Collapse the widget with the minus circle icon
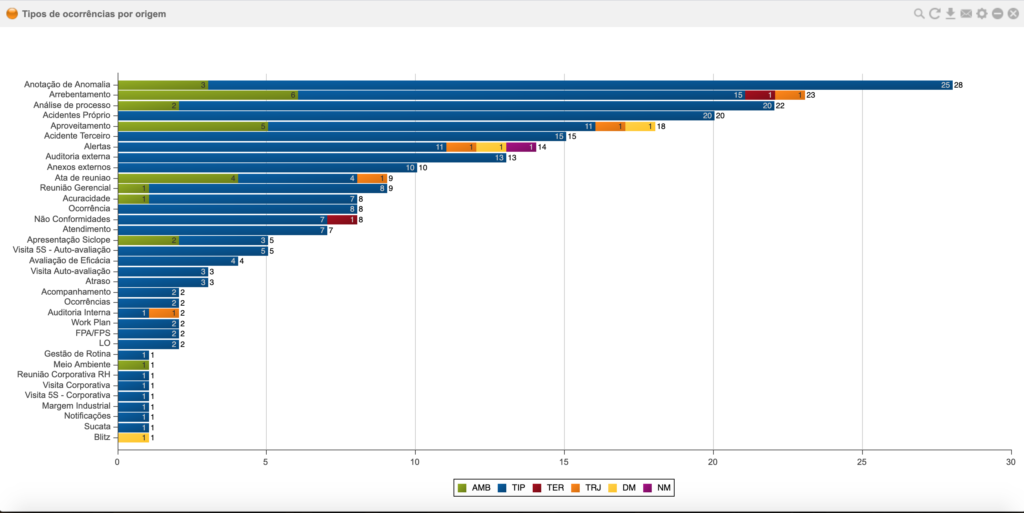The height and width of the screenshot is (513, 1024). pyautogui.click(x=997, y=14)
